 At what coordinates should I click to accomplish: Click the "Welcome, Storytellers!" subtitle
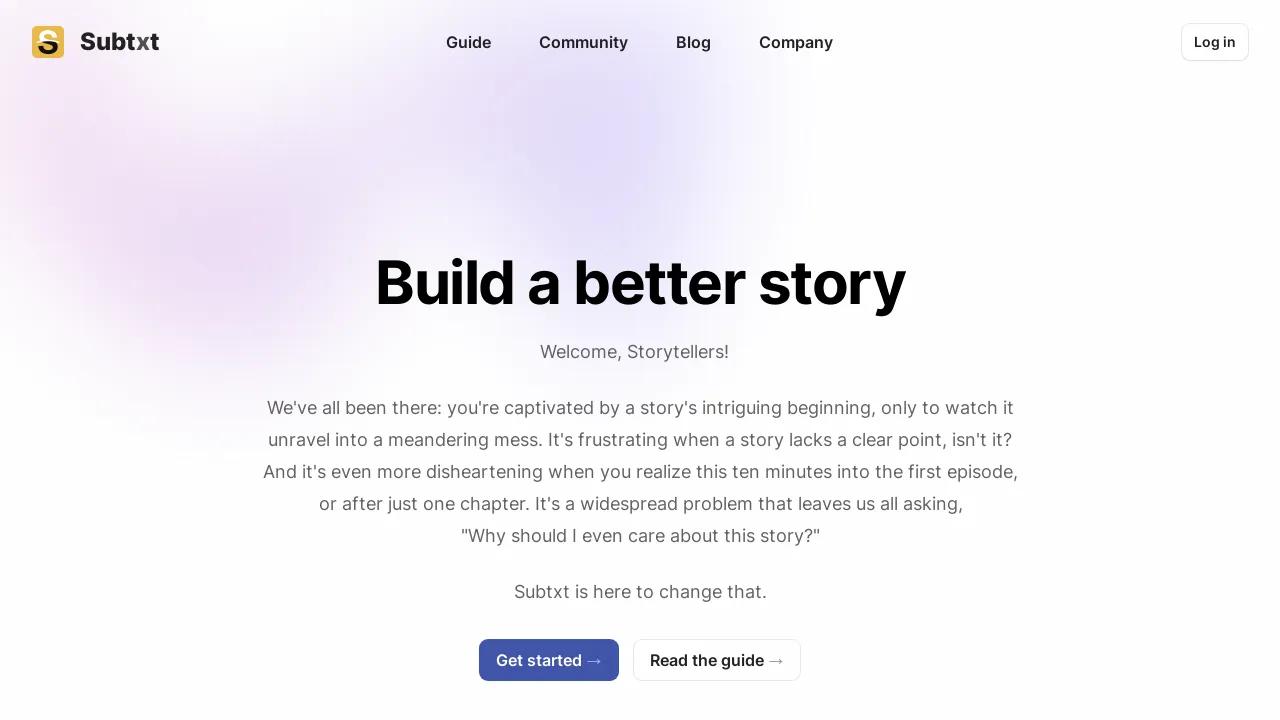(634, 352)
